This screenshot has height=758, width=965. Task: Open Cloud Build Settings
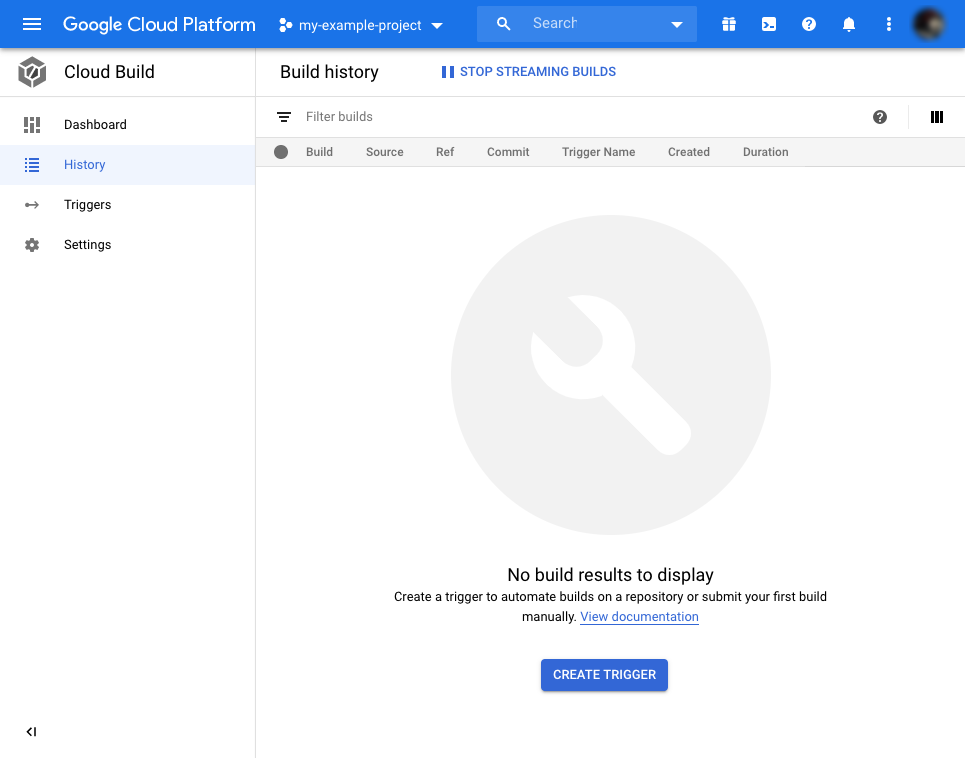[x=127, y=245]
